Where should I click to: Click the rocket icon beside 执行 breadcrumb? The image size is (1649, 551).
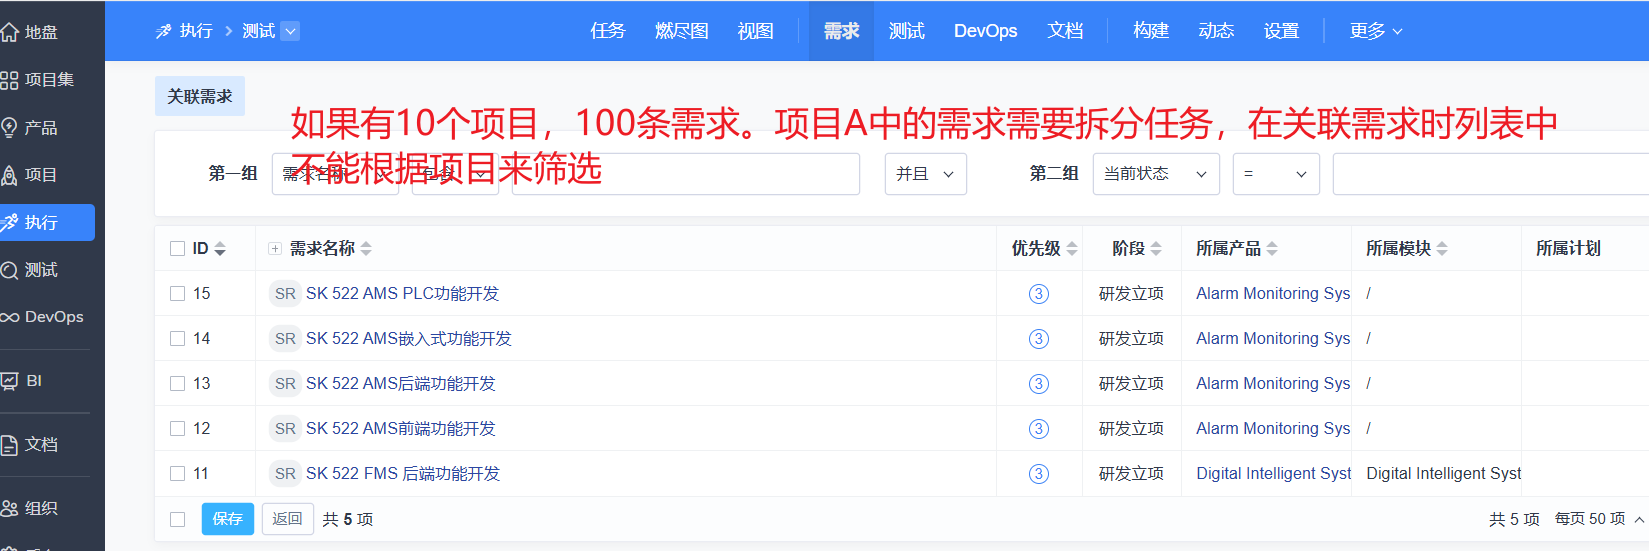point(164,31)
